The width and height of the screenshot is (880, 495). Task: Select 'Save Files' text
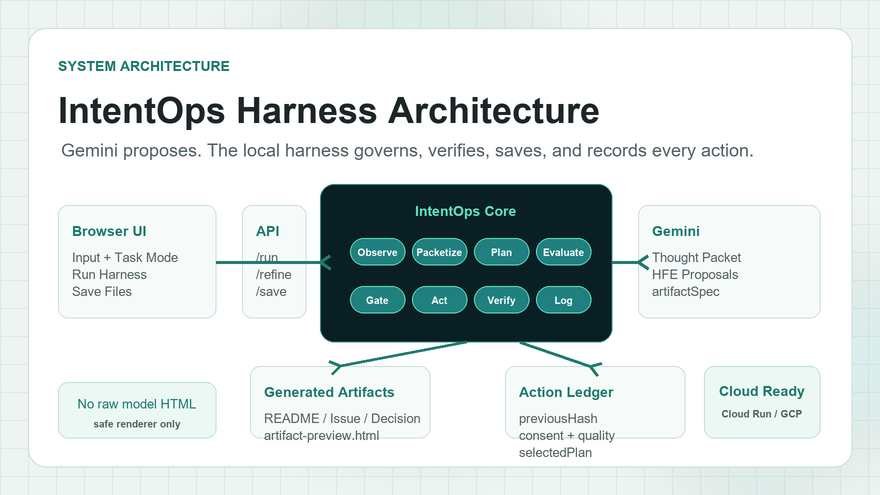(x=102, y=291)
